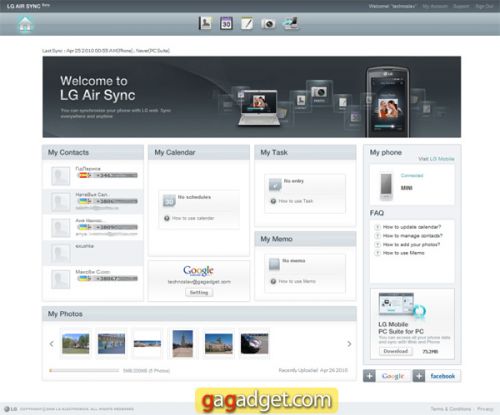Open How to use Memo link in My Memo
This screenshot has height=415, width=500.
(297, 281)
